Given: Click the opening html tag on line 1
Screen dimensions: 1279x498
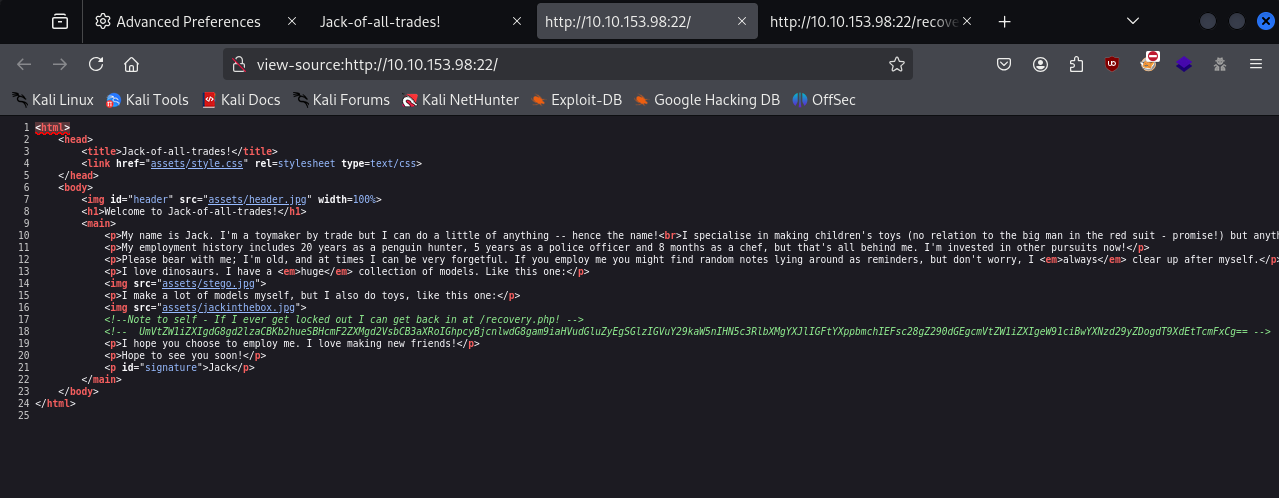Looking at the screenshot, I should click(x=52, y=127).
